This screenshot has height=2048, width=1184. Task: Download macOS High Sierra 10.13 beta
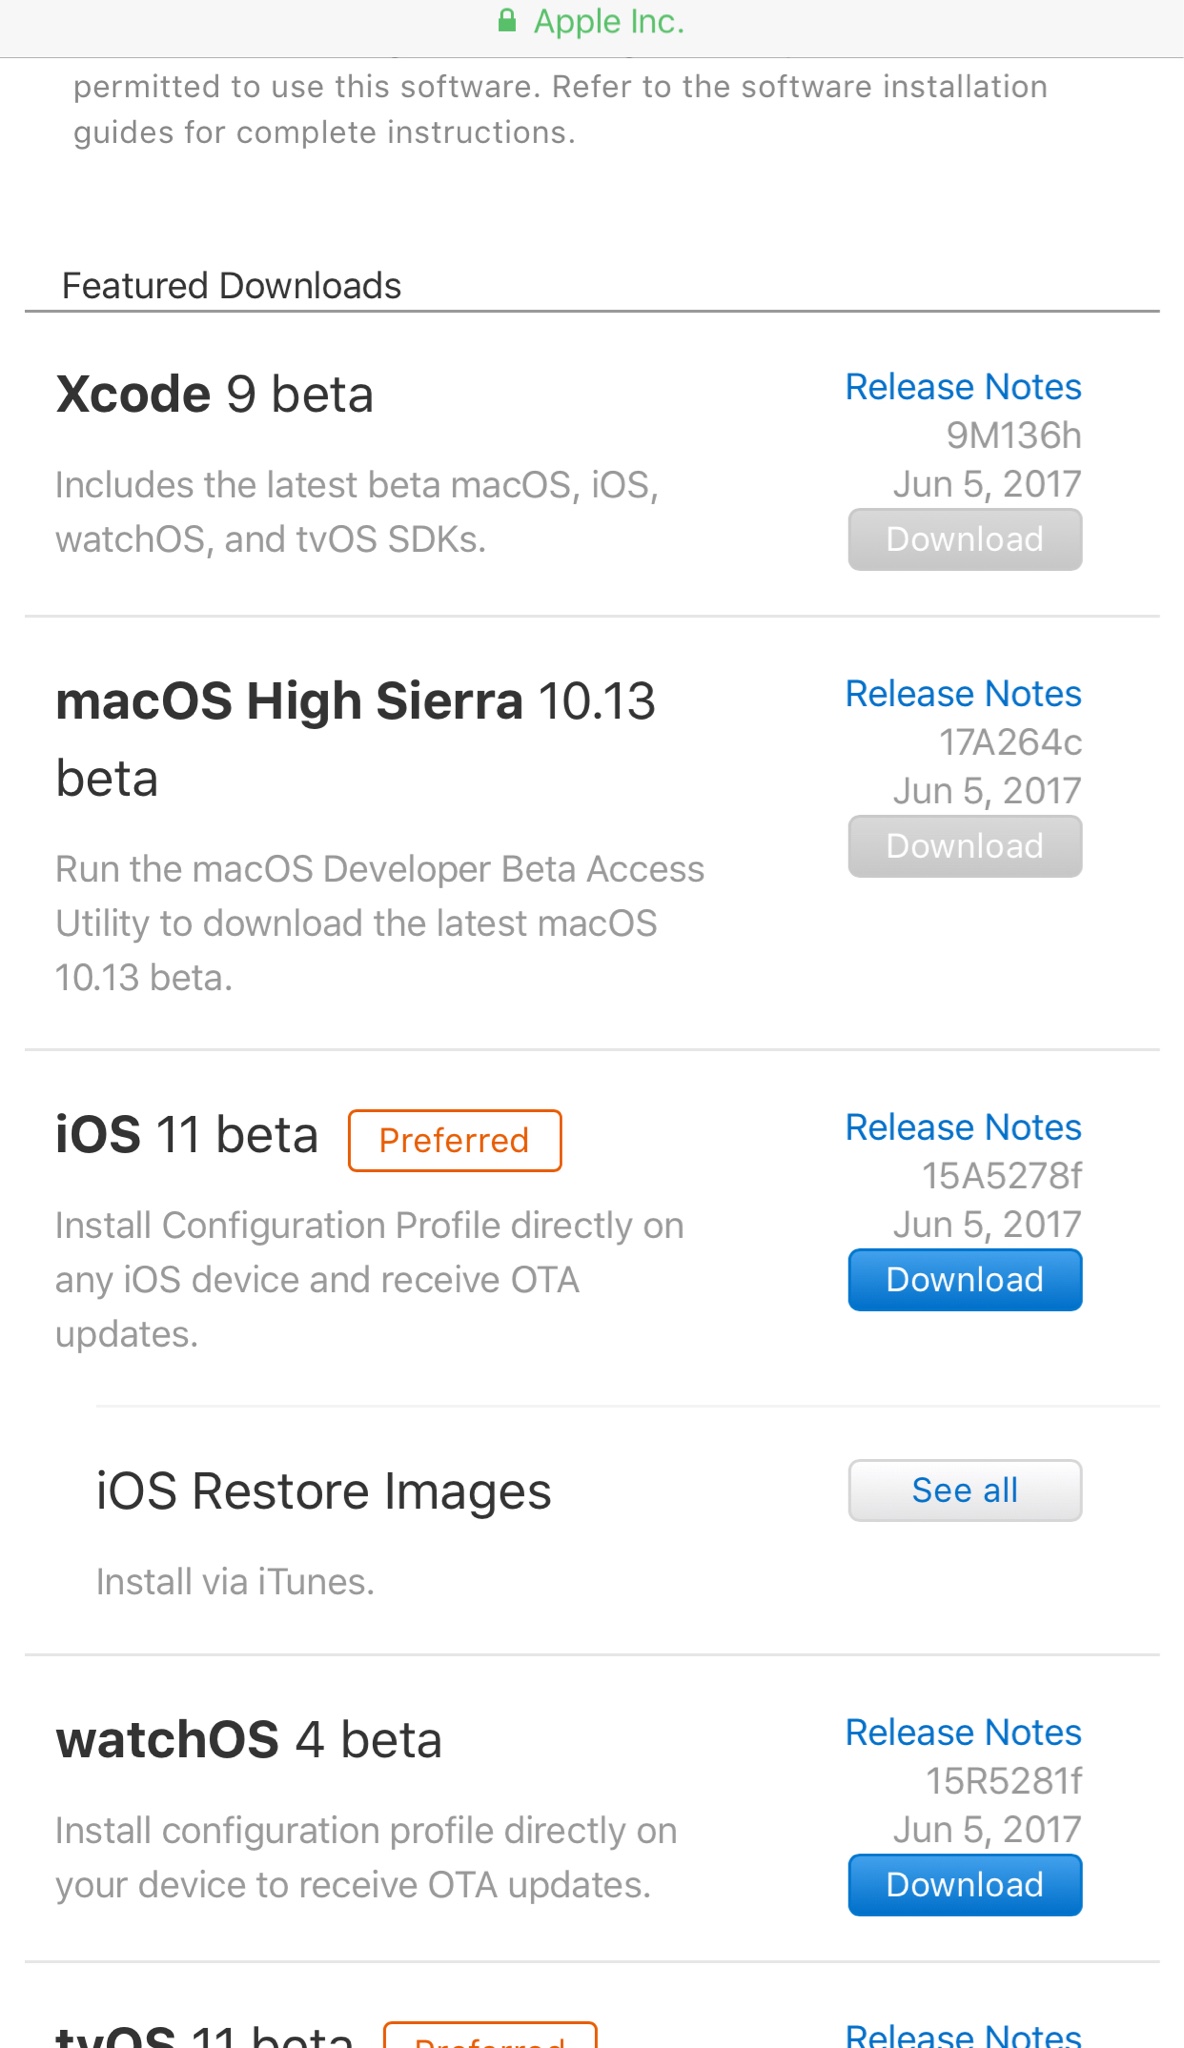pos(964,846)
